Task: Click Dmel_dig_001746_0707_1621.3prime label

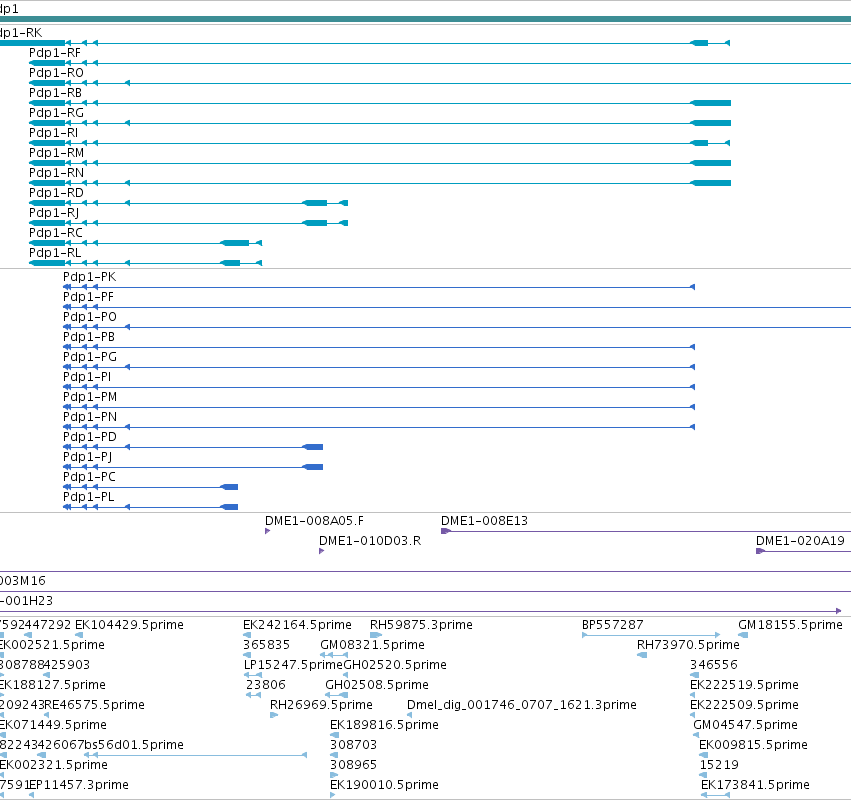Action: 522,706
